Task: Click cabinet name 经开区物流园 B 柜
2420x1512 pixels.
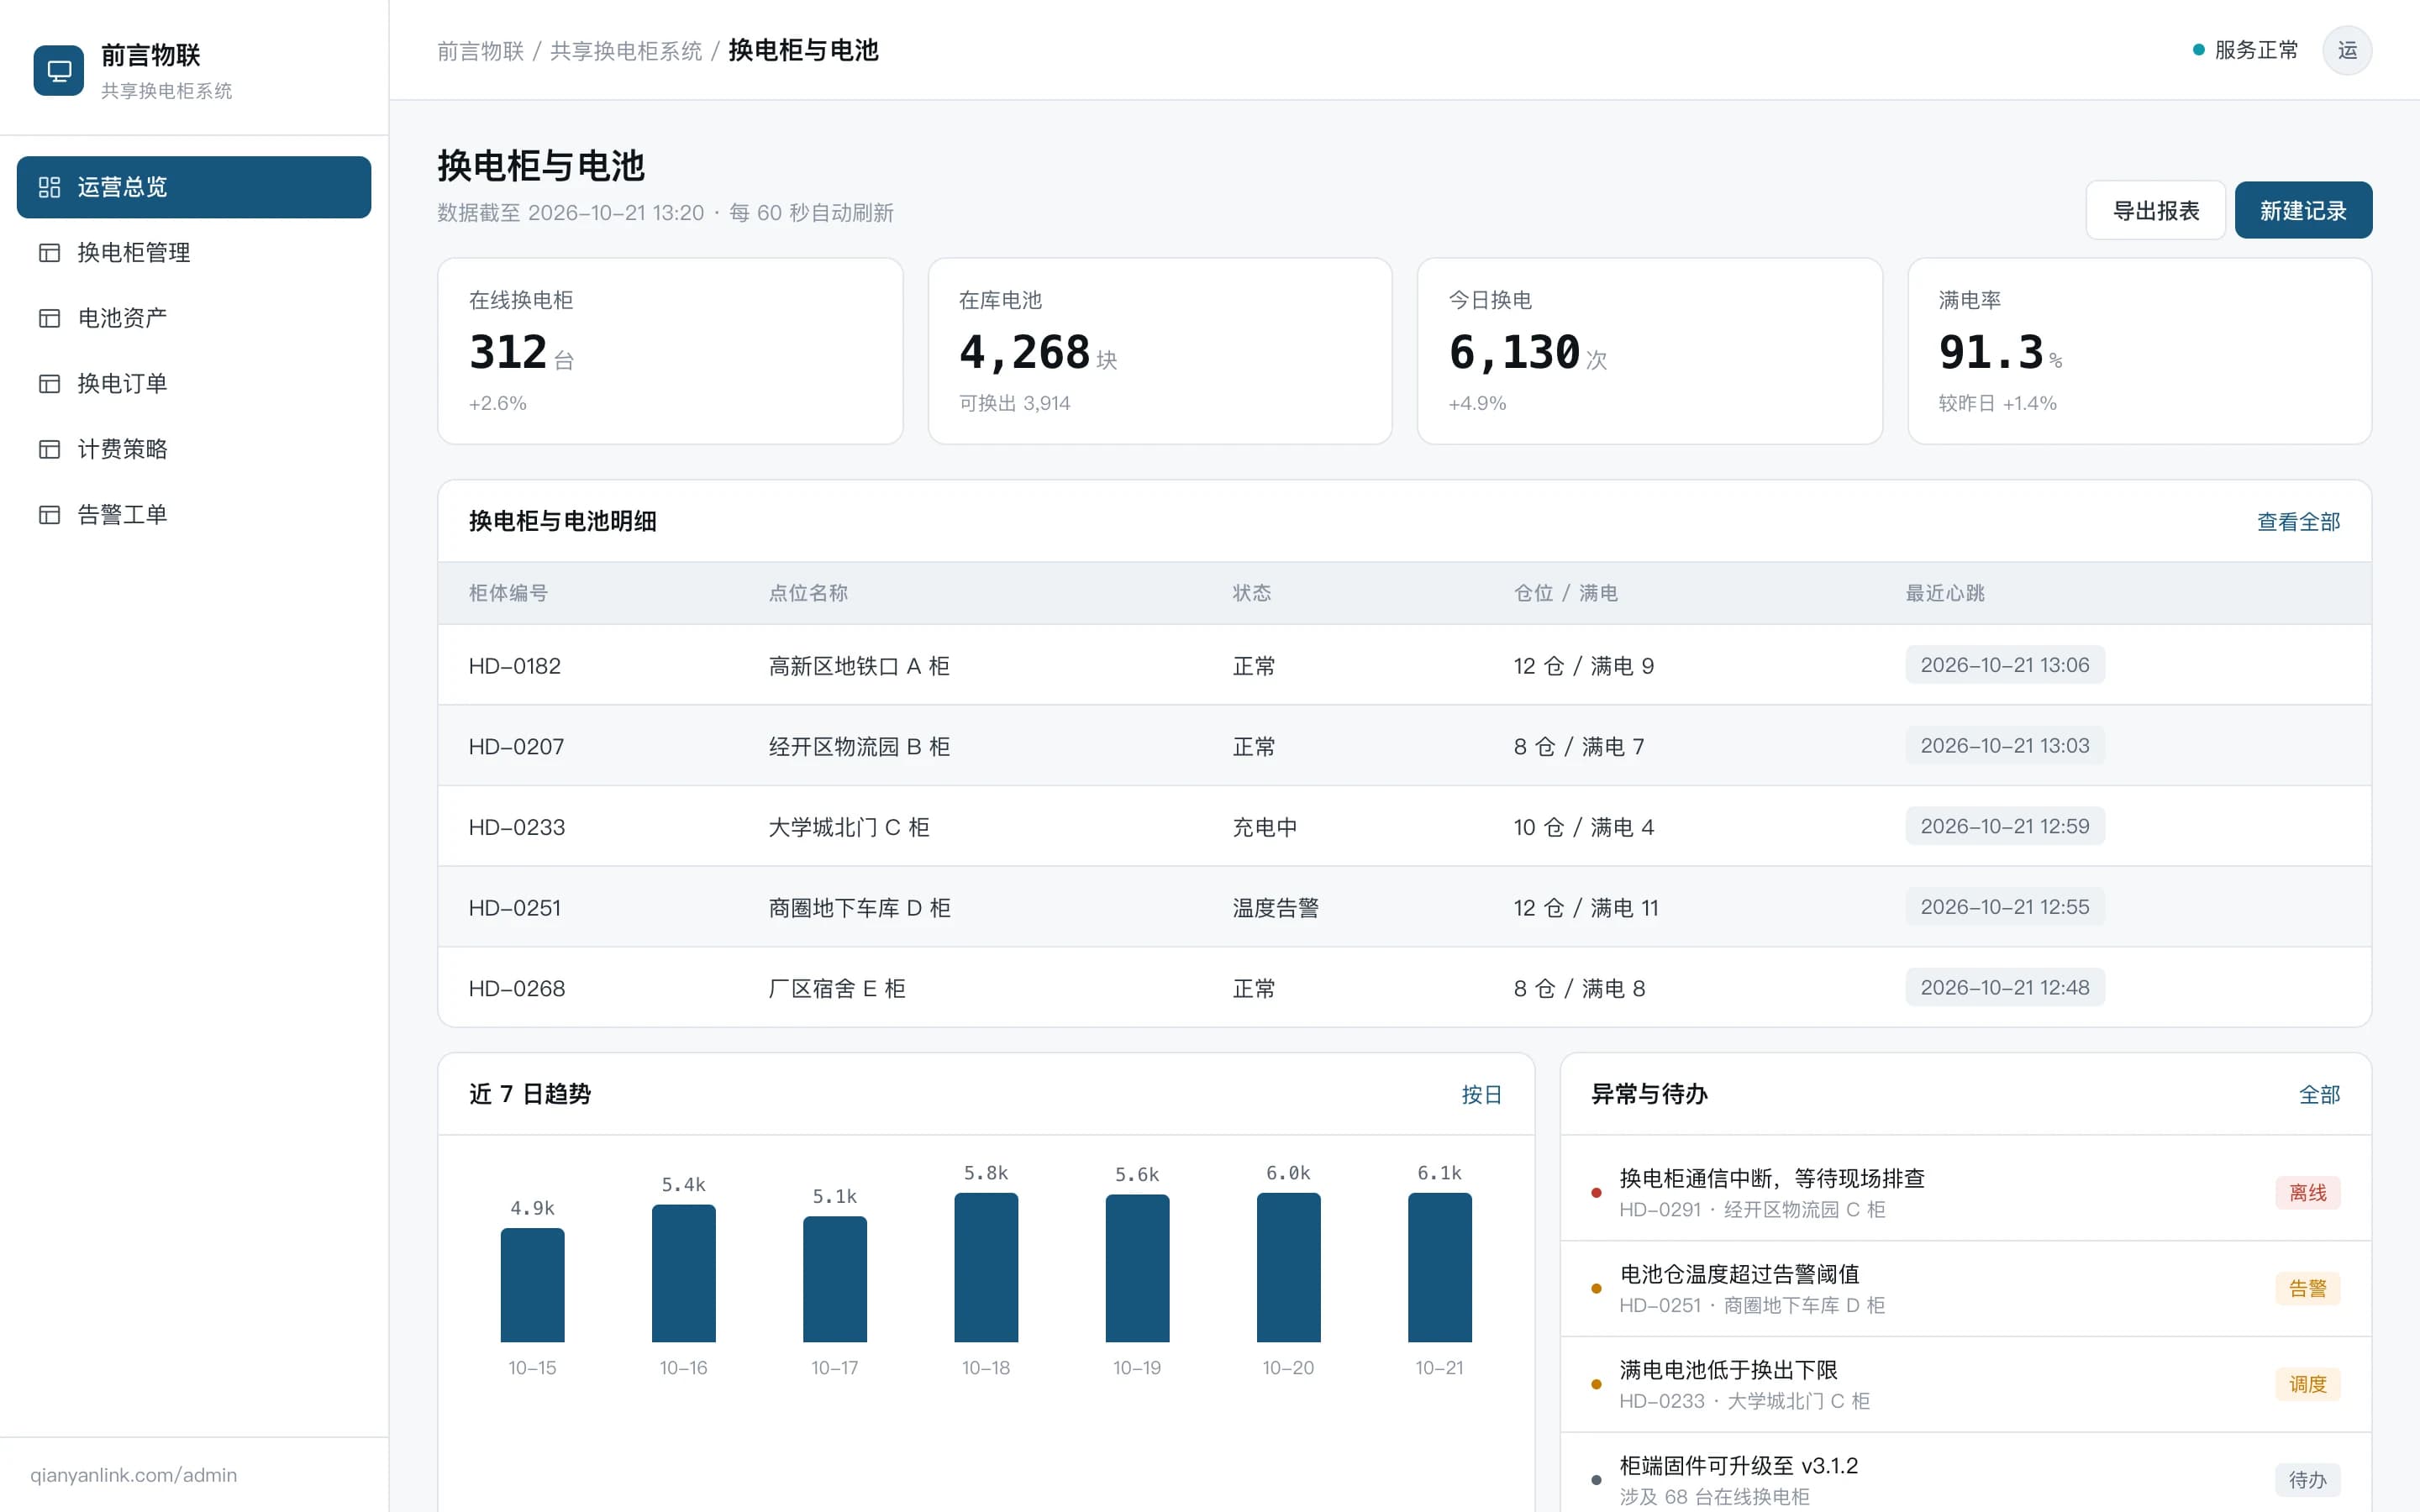Action: click(x=859, y=747)
